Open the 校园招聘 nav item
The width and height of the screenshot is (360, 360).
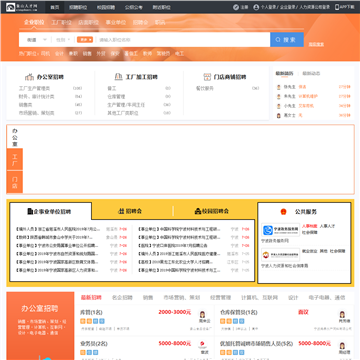pyautogui.click(x=106, y=7)
